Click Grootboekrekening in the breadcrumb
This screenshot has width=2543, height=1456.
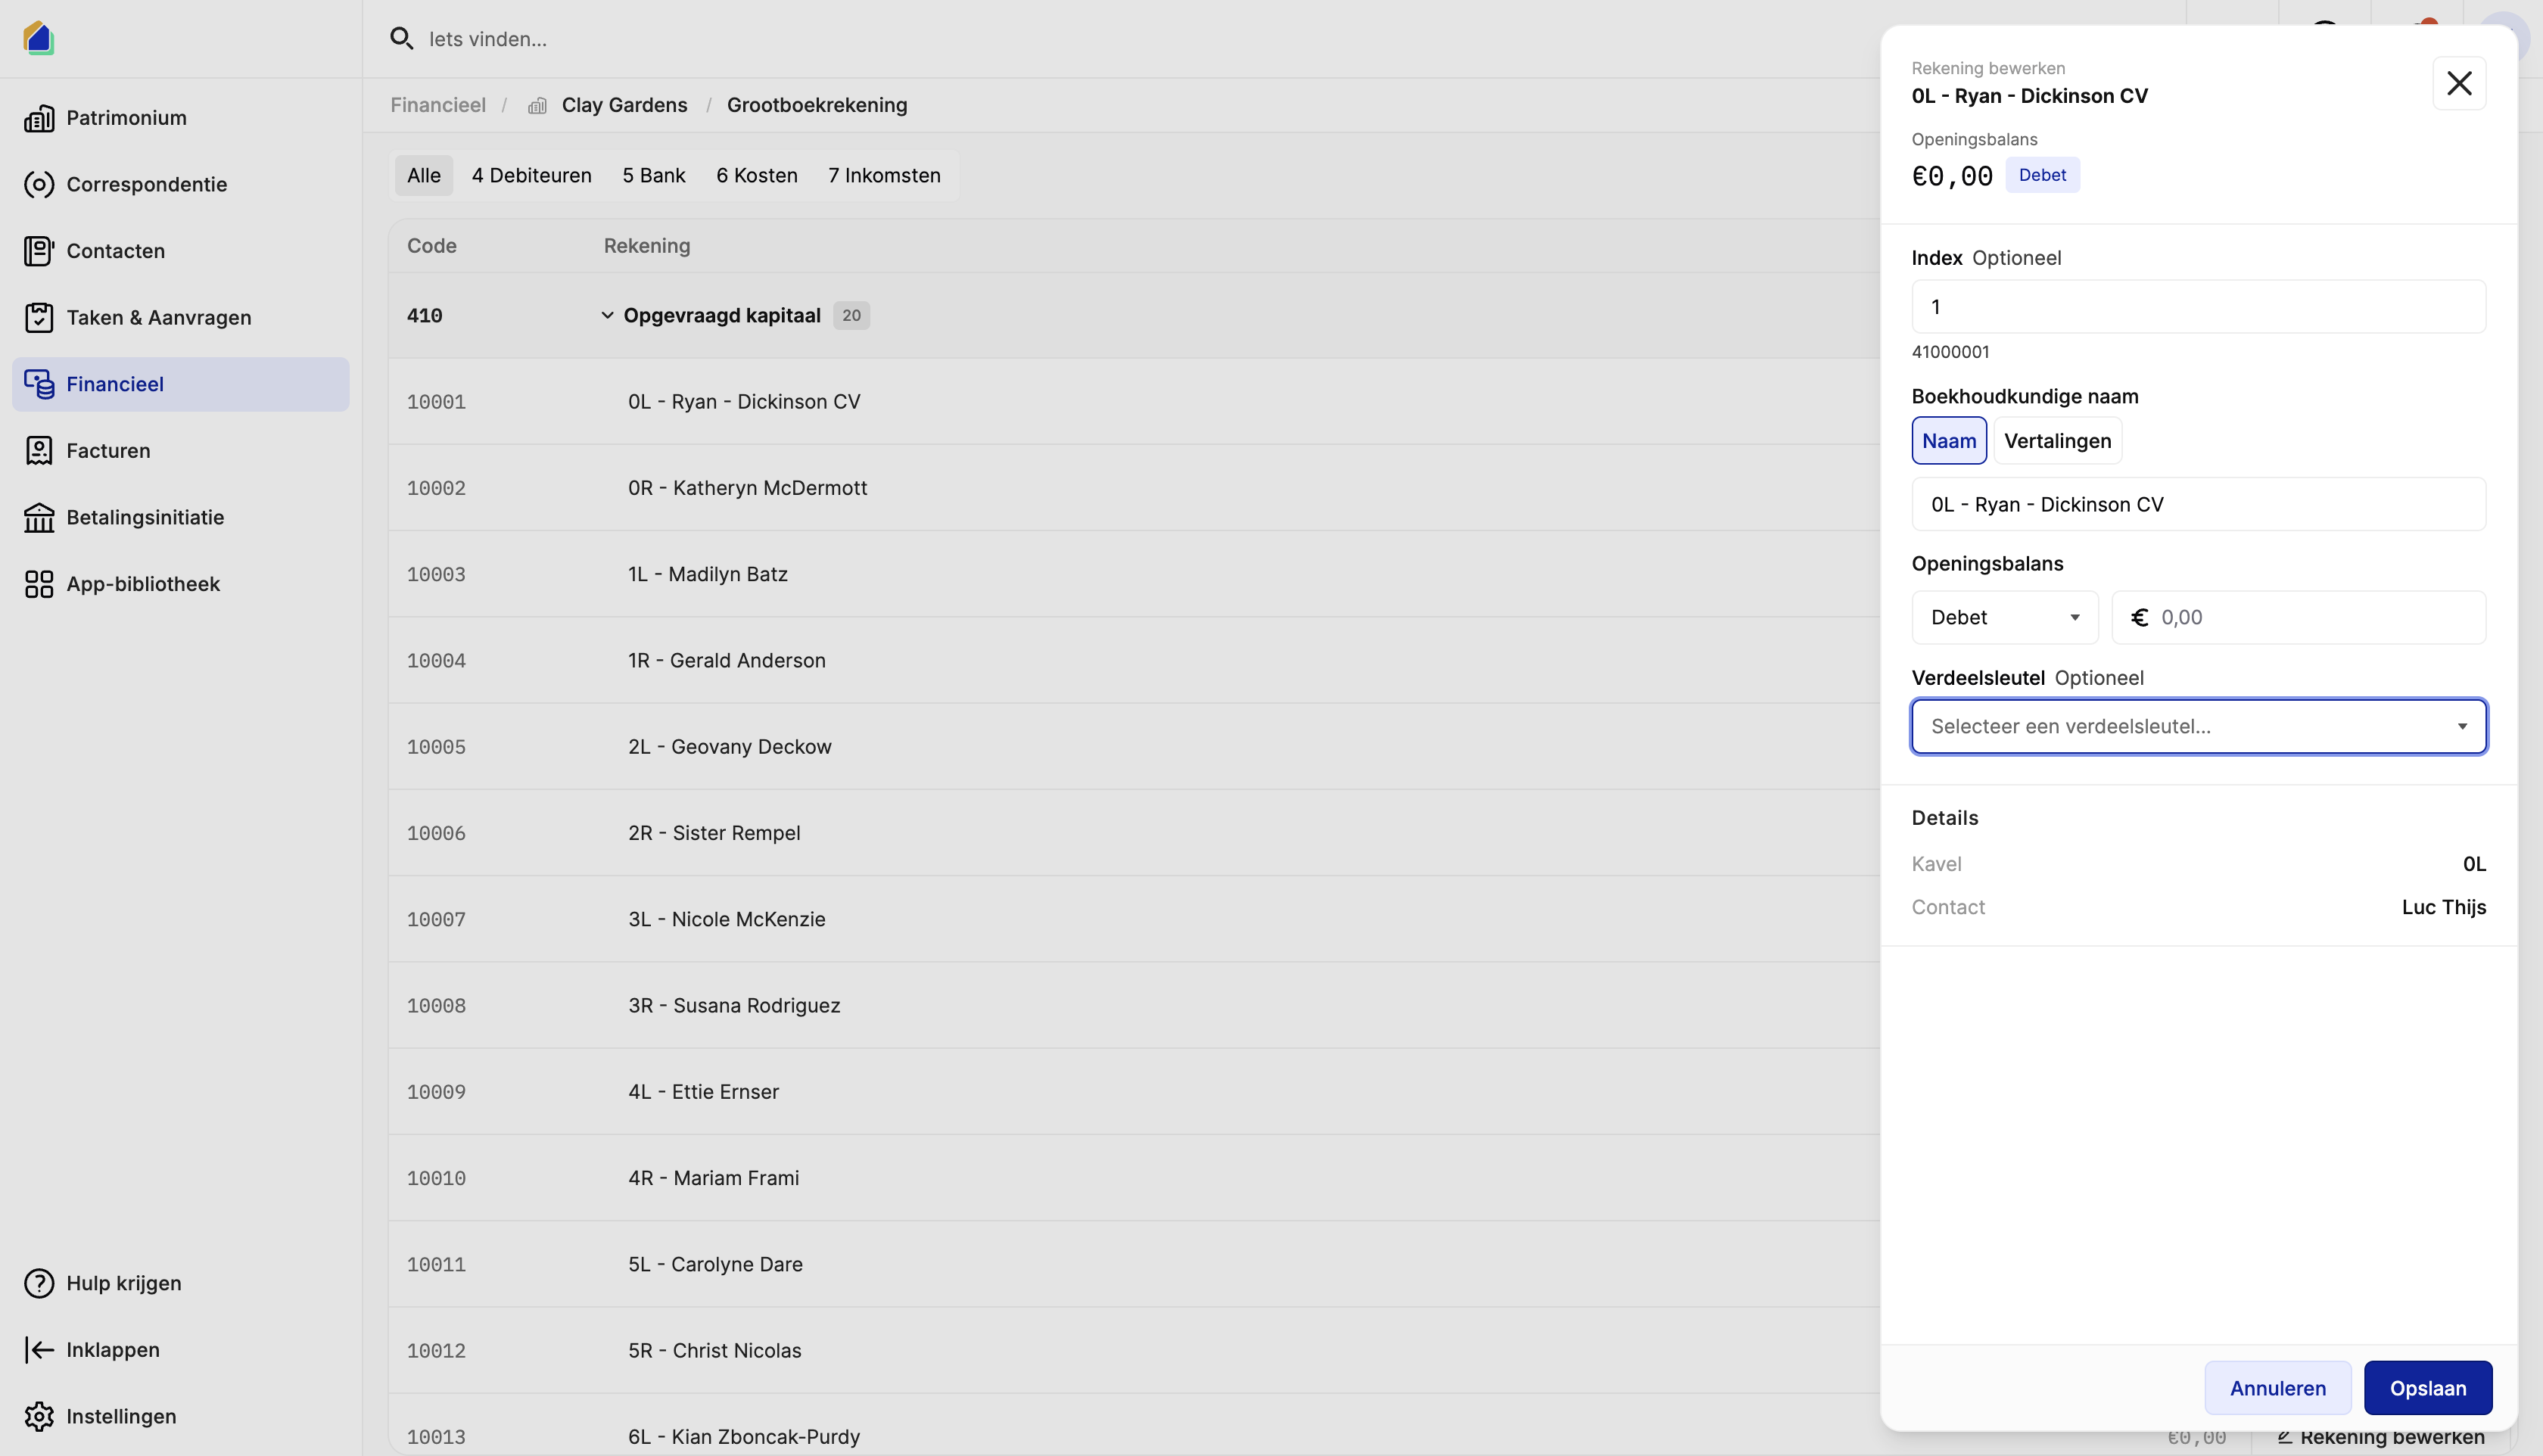coord(817,106)
